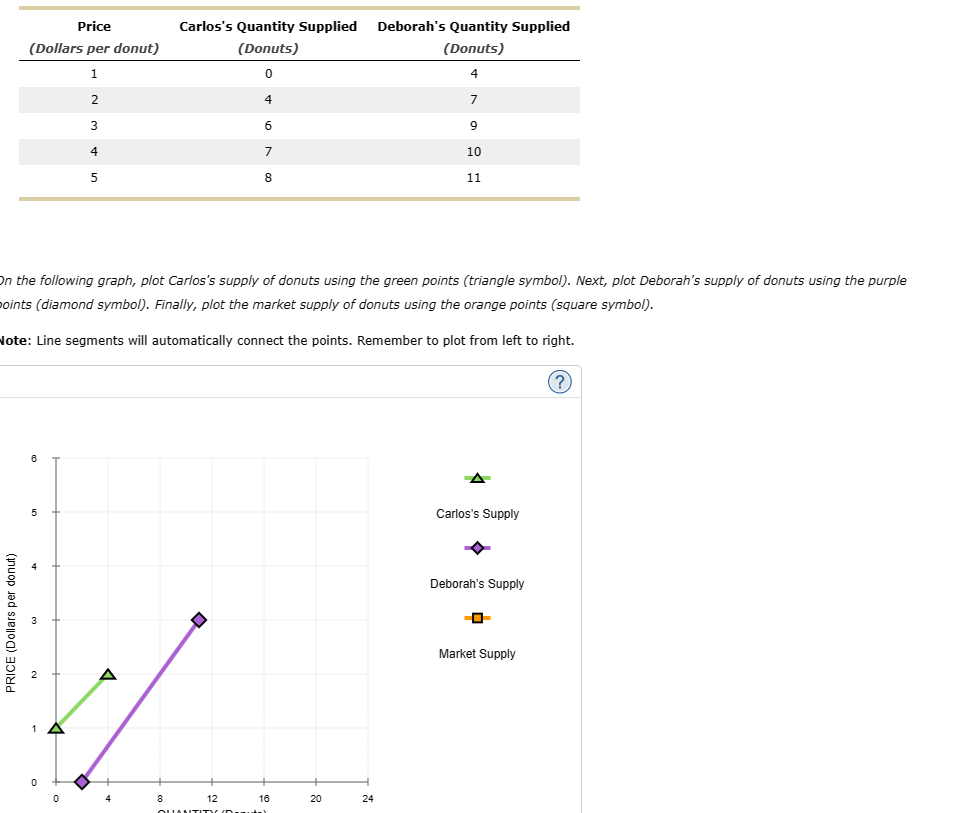Click the purple diamond point at price 0
954x813 pixels.
82,781
